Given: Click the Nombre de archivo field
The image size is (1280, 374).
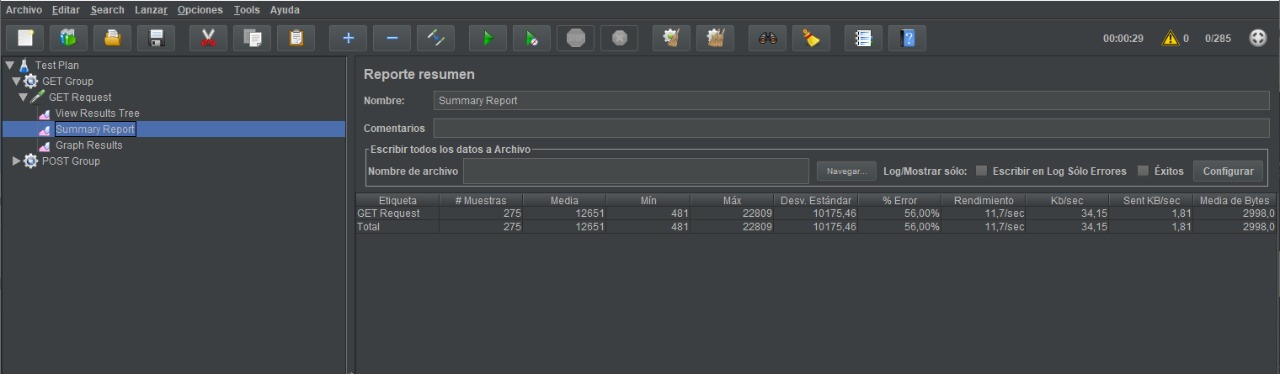Looking at the screenshot, I should [x=635, y=171].
